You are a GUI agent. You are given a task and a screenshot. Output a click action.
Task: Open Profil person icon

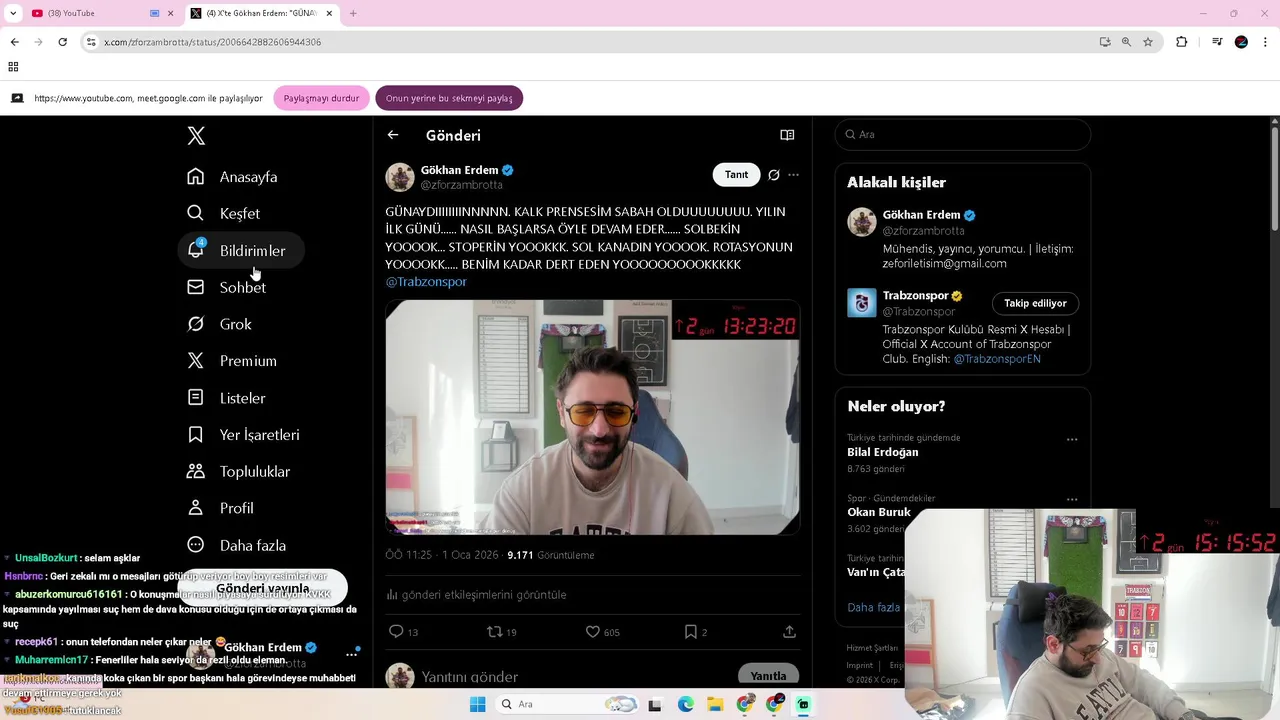click(196, 508)
